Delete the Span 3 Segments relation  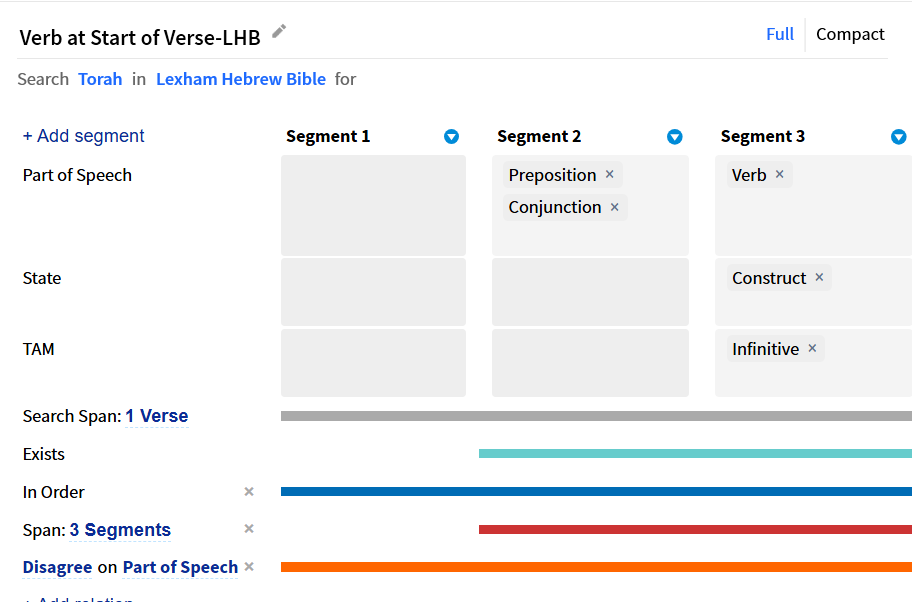(x=249, y=529)
